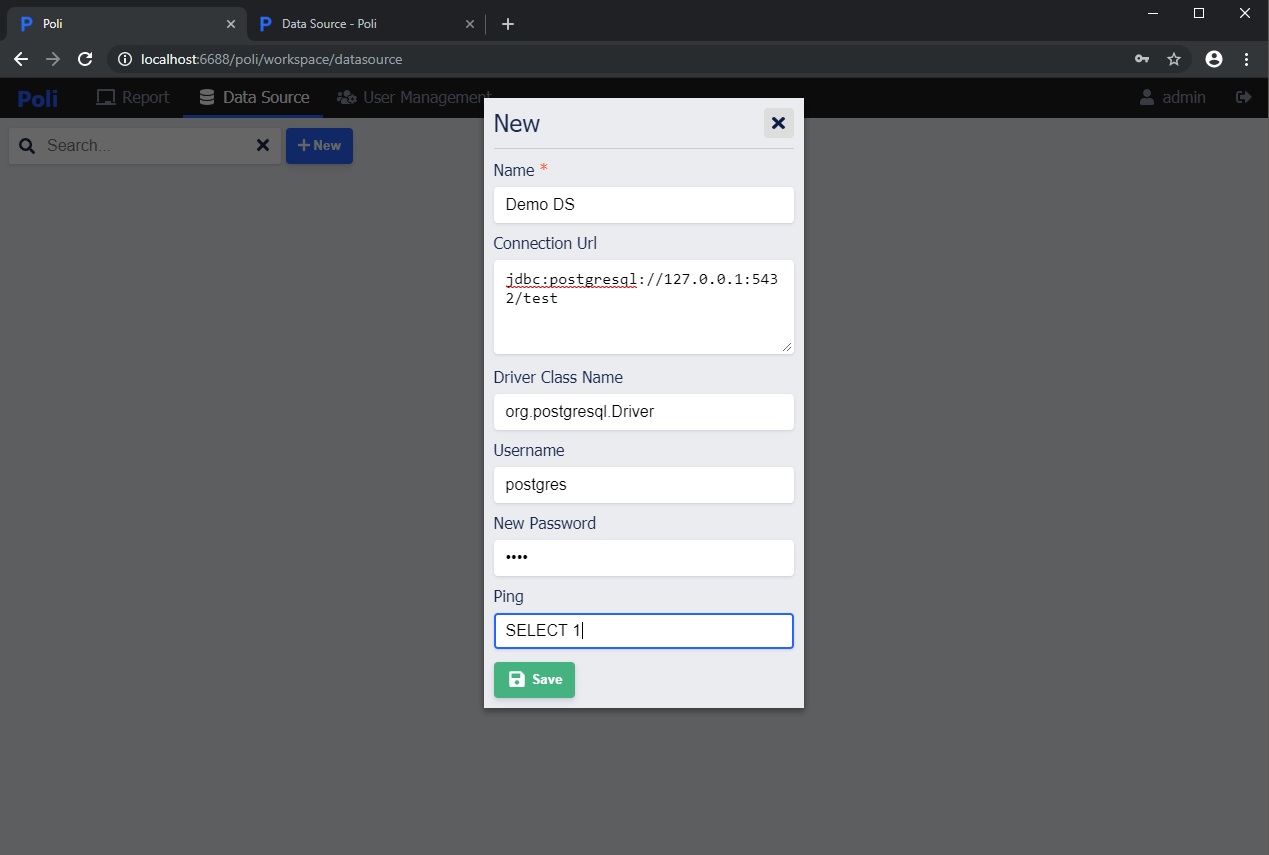Open the admin user account menu
This screenshot has width=1269, height=855.
coord(1173,98)
